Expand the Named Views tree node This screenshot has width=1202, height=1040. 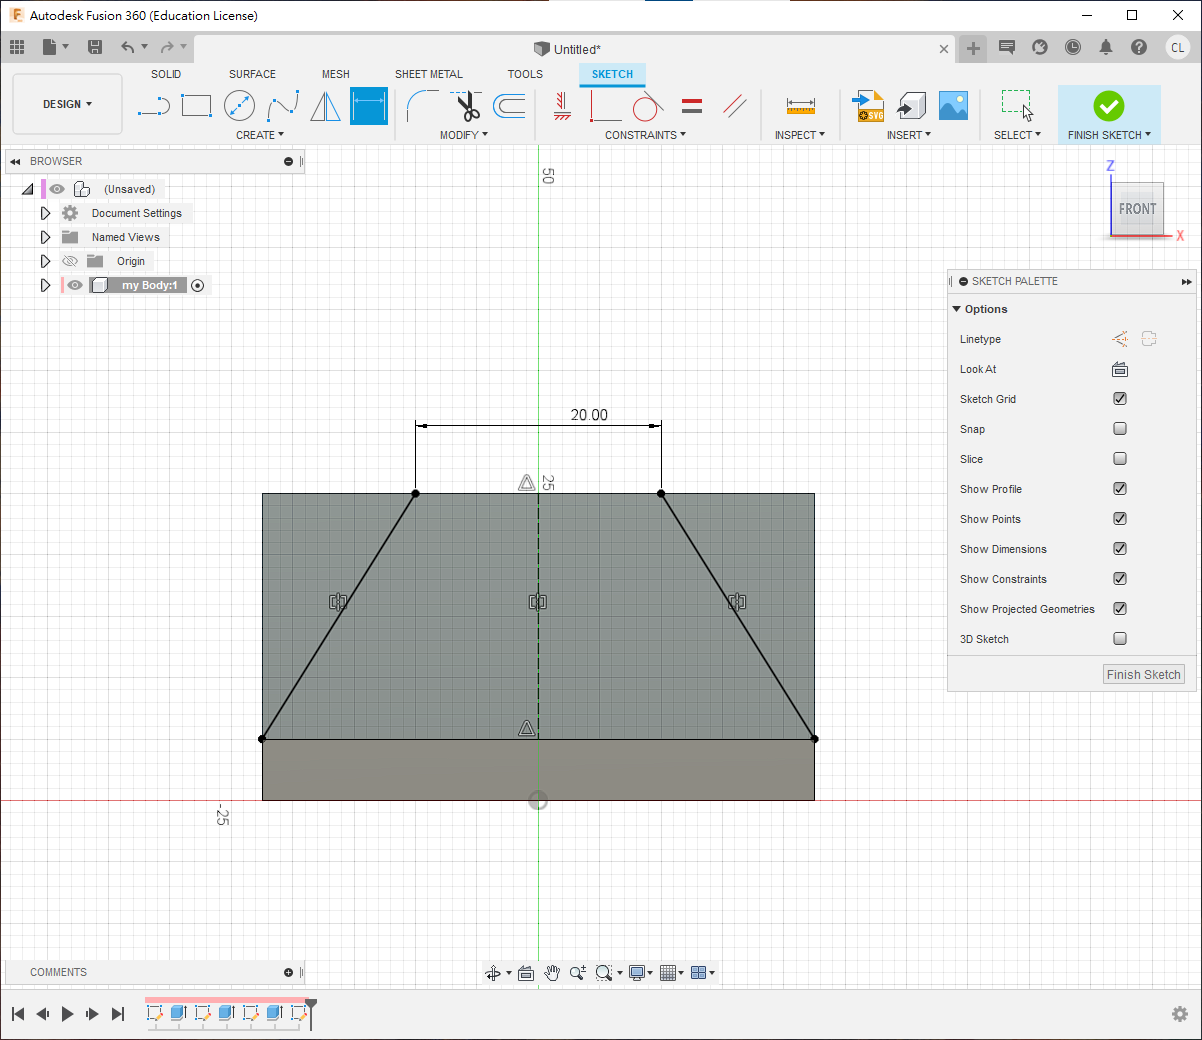click(x=45, y=237)
